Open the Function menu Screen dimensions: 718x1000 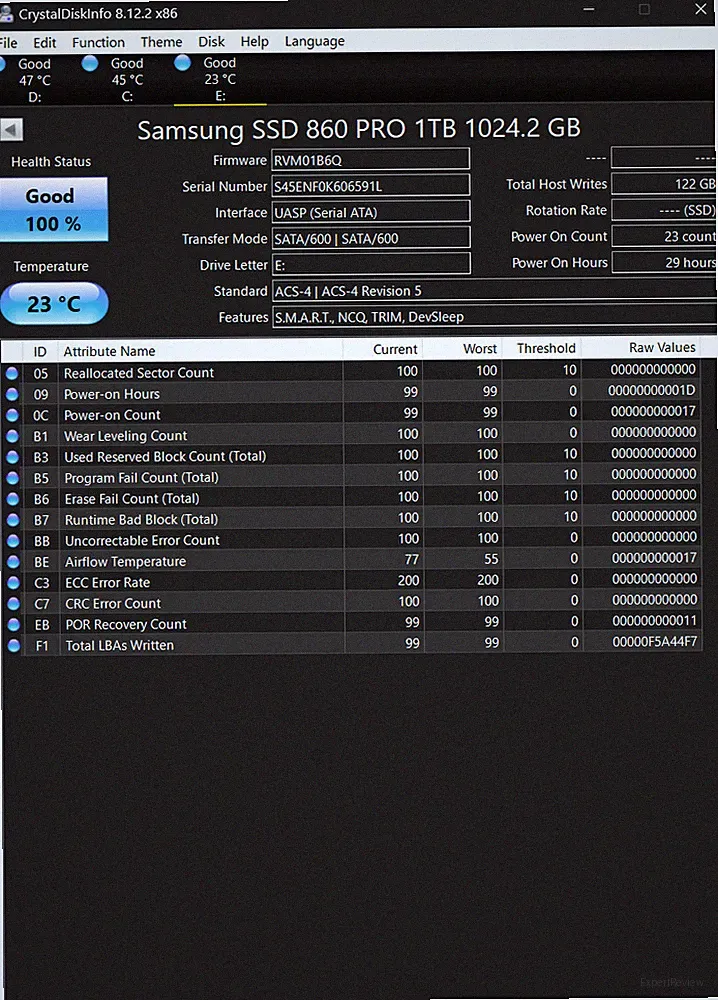(x=98, y=43)
